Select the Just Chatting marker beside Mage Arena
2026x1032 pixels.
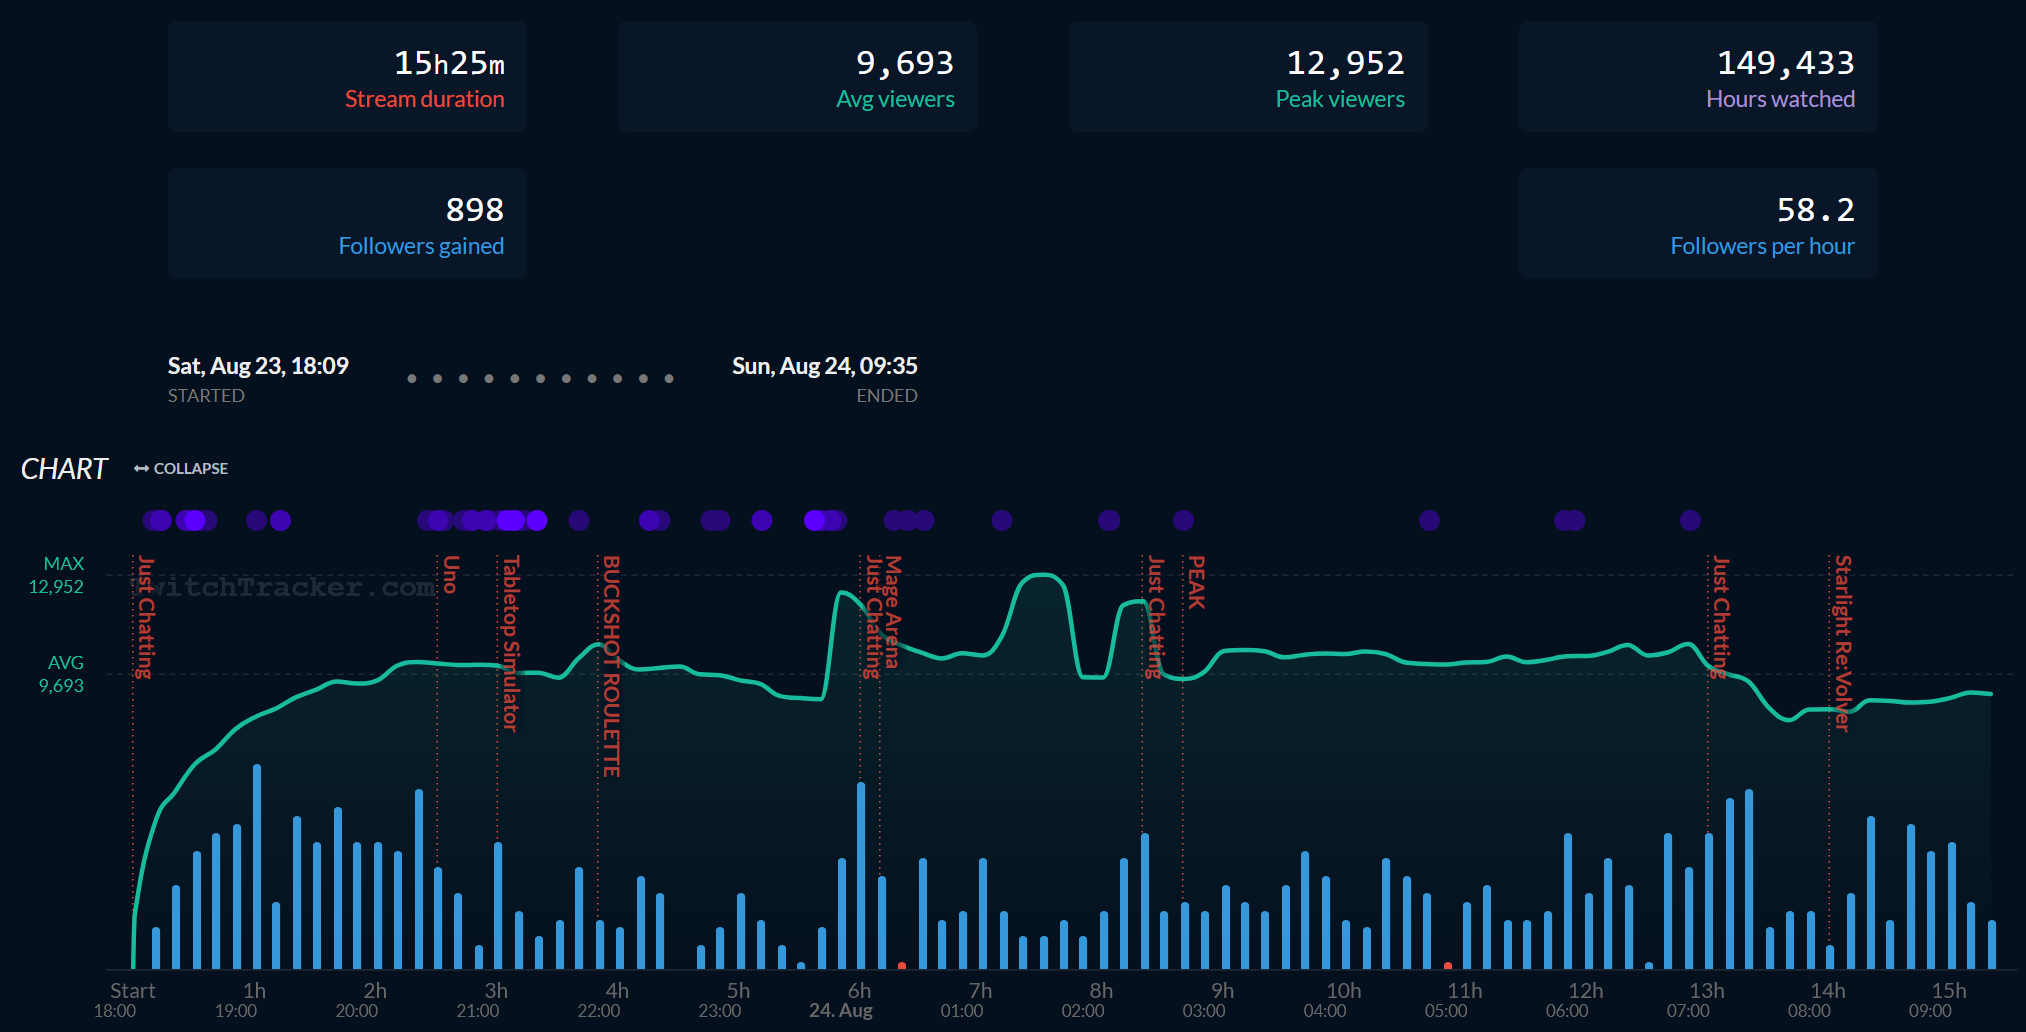tap(873, 617)
